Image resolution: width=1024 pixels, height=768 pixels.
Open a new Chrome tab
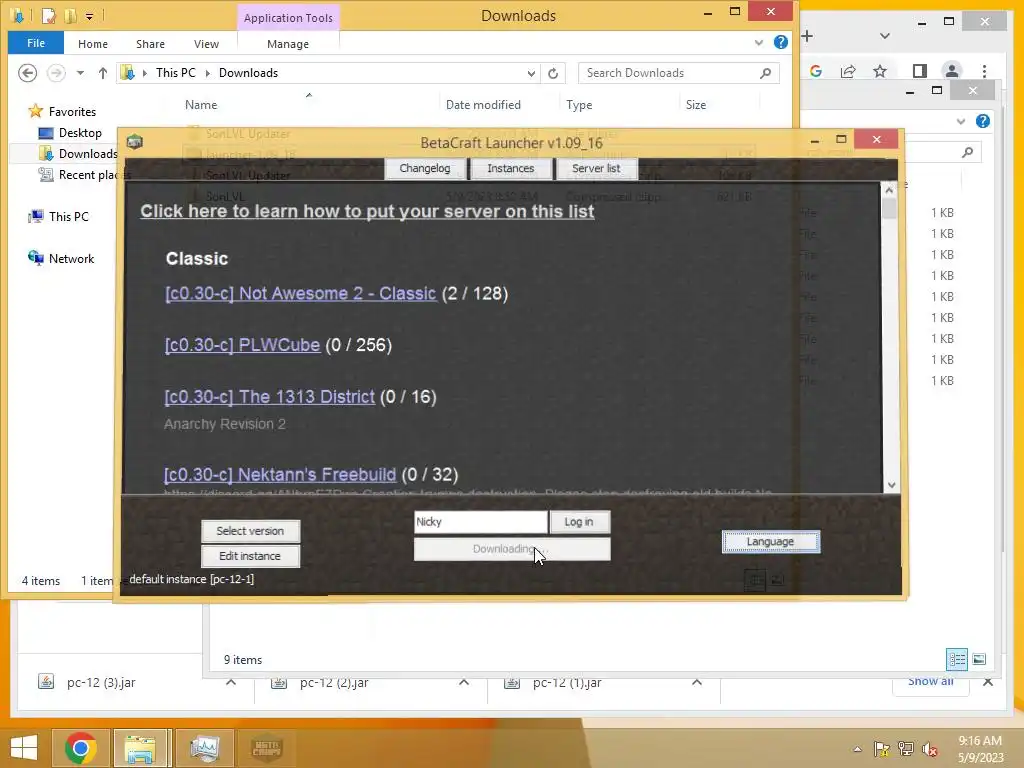click(807, 36)
